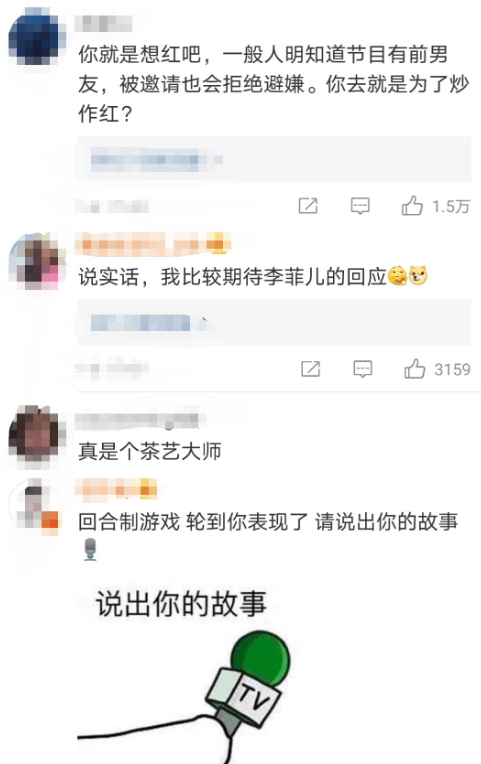Open the username above 茶艺大师 comment
Image resolution: width=481 pixels, height=764 pixels.
140,420
